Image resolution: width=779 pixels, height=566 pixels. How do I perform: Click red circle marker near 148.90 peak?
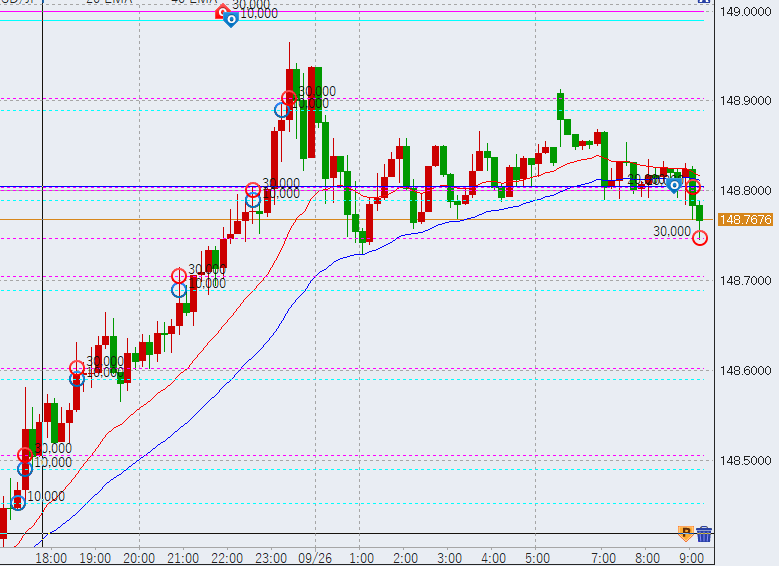(290, 98)
